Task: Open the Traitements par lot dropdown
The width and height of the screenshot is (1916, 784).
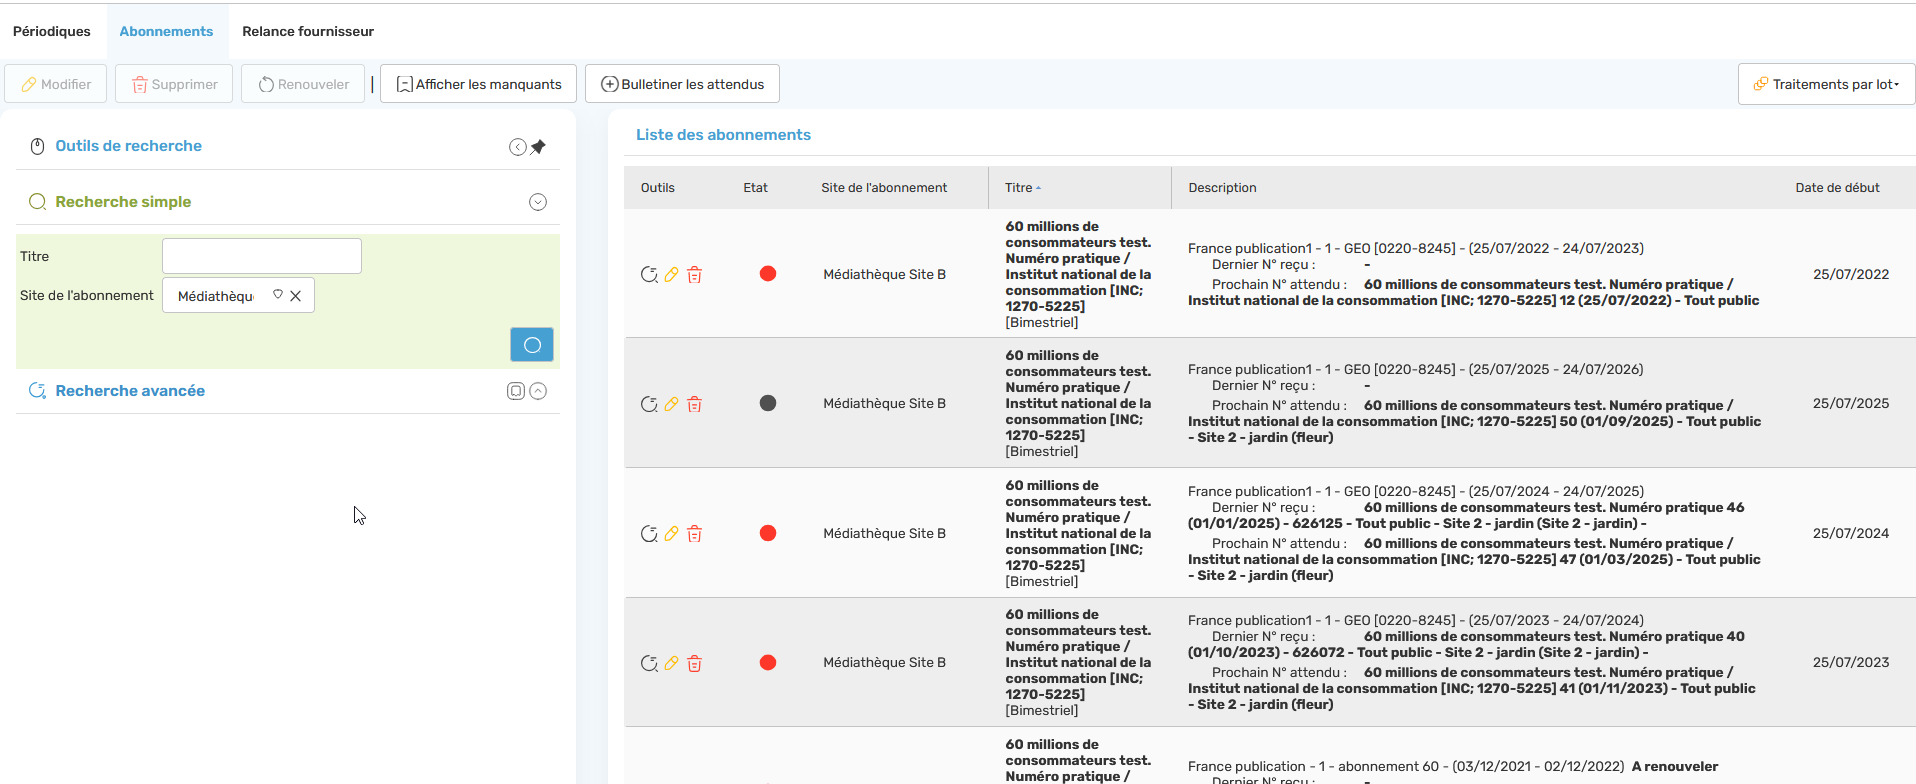Action: pos(1827,84)
